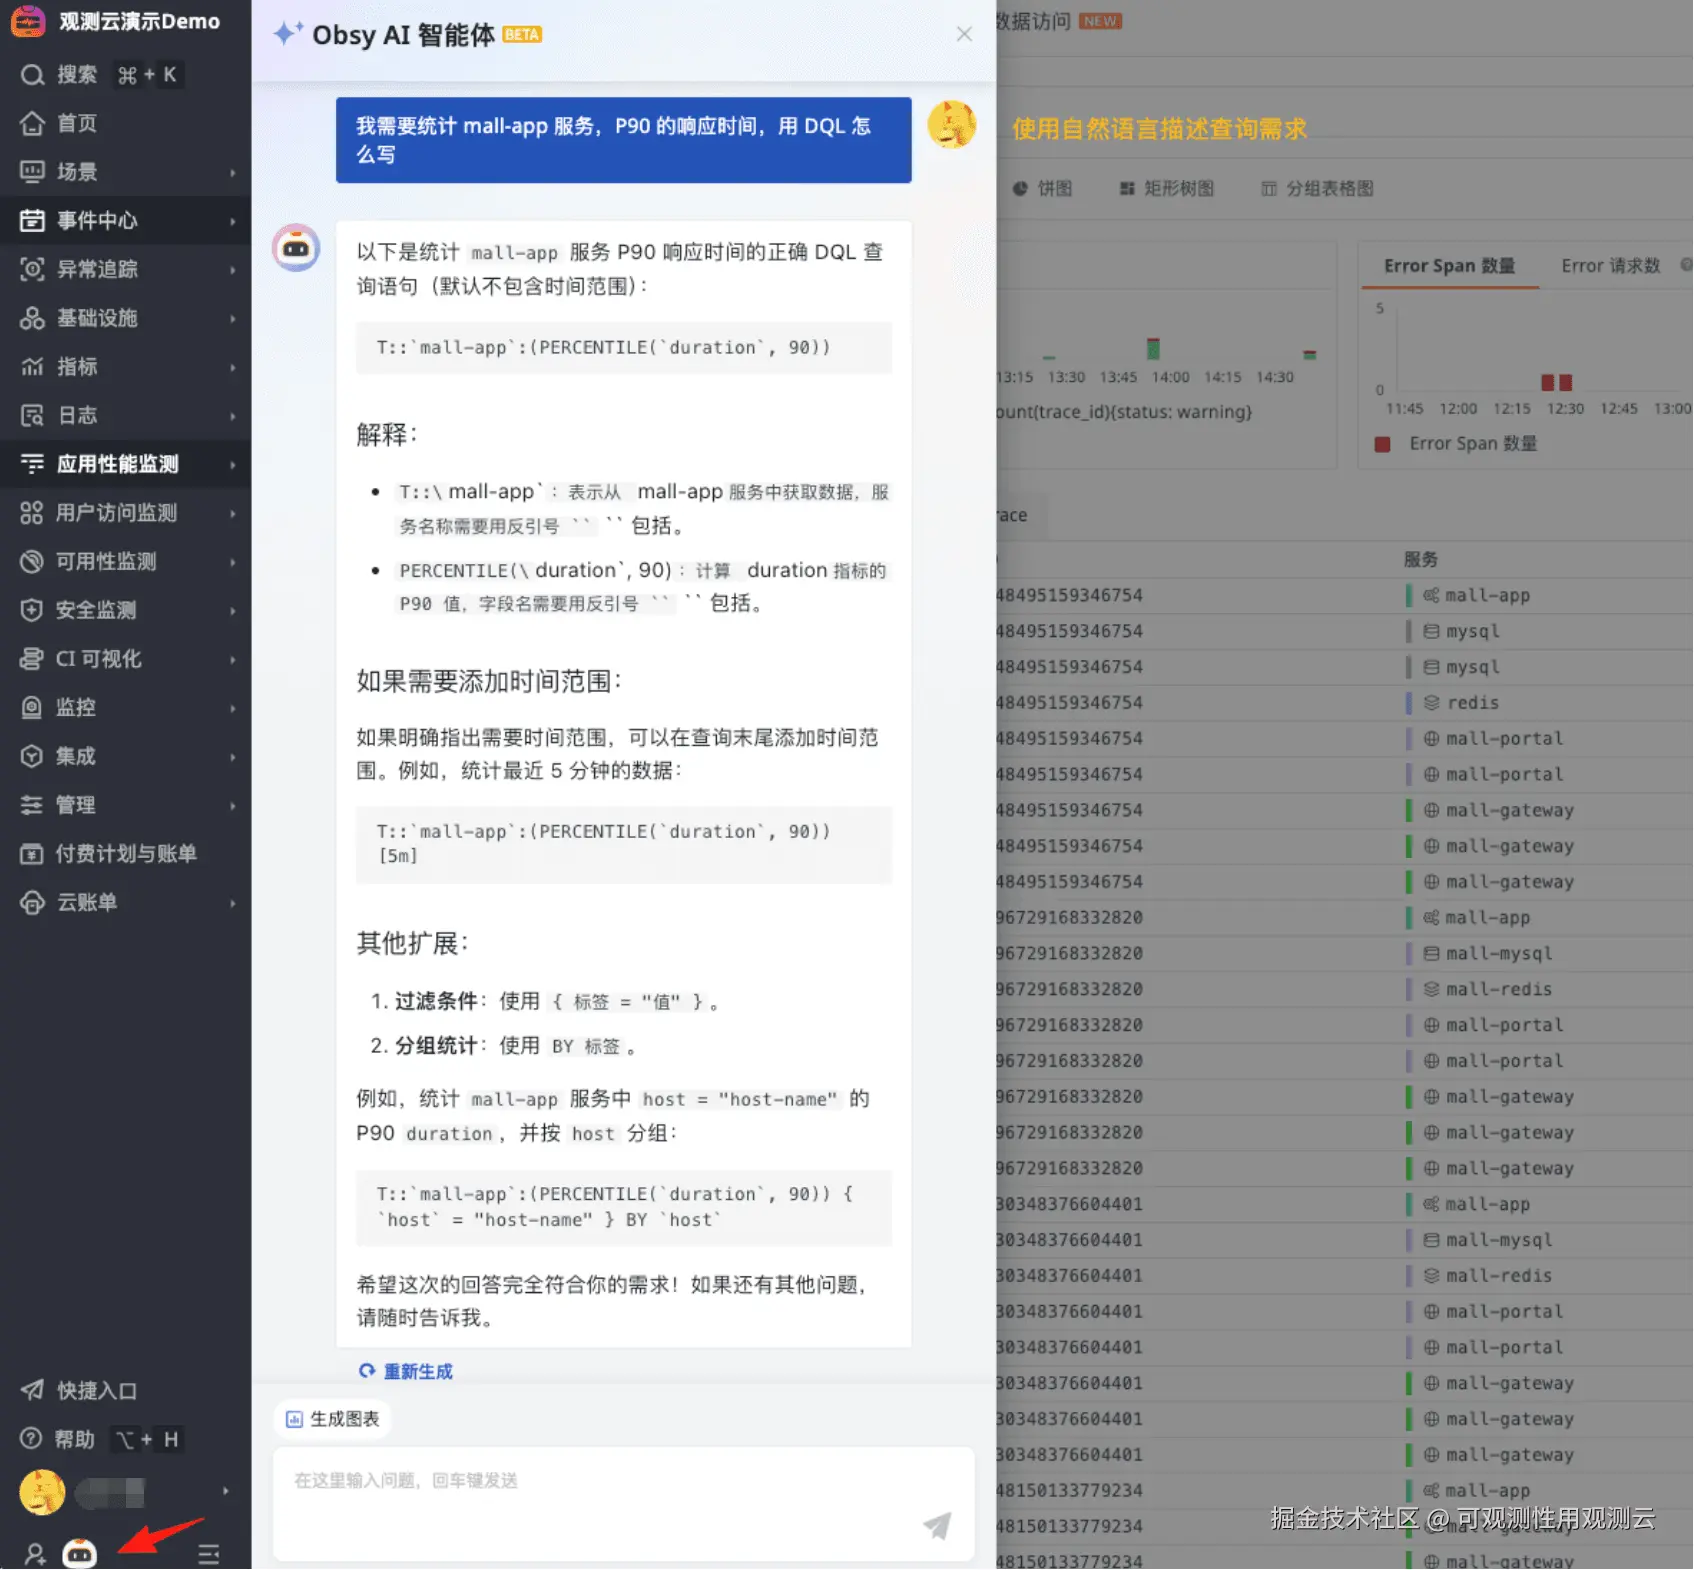The width and height of the screenshot is (1694, 1570).
Task: Click the user avatar beside the question bubble
Action: point(952,124)
